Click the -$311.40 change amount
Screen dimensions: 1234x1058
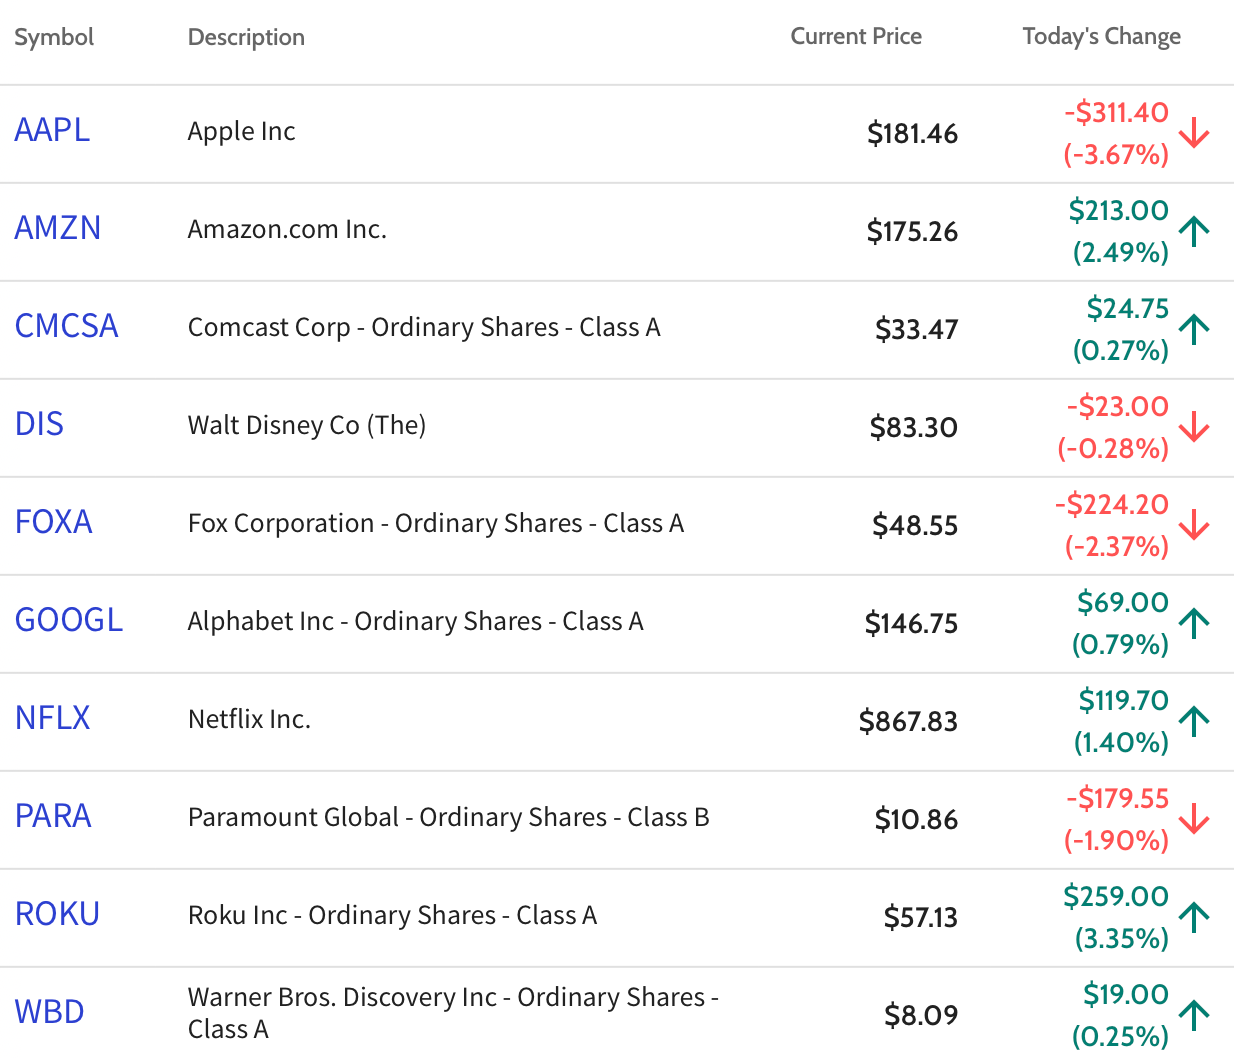click(1116, 112)
